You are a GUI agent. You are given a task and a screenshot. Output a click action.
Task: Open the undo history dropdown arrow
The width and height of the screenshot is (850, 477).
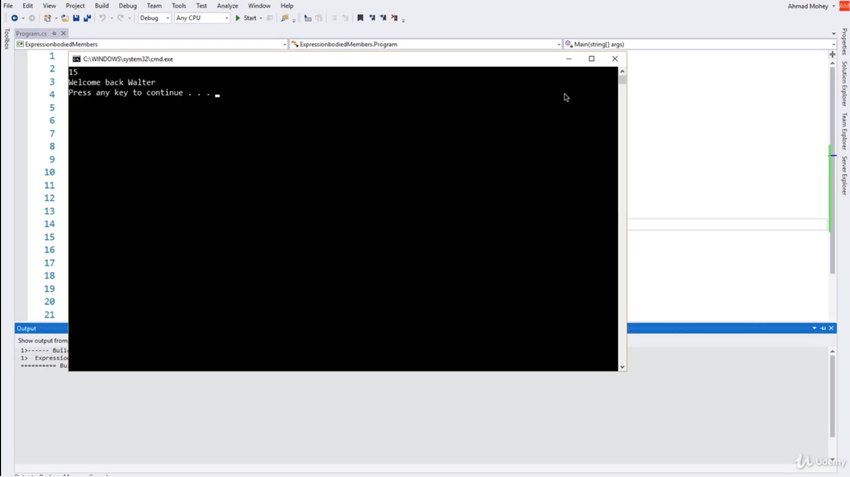111,18
